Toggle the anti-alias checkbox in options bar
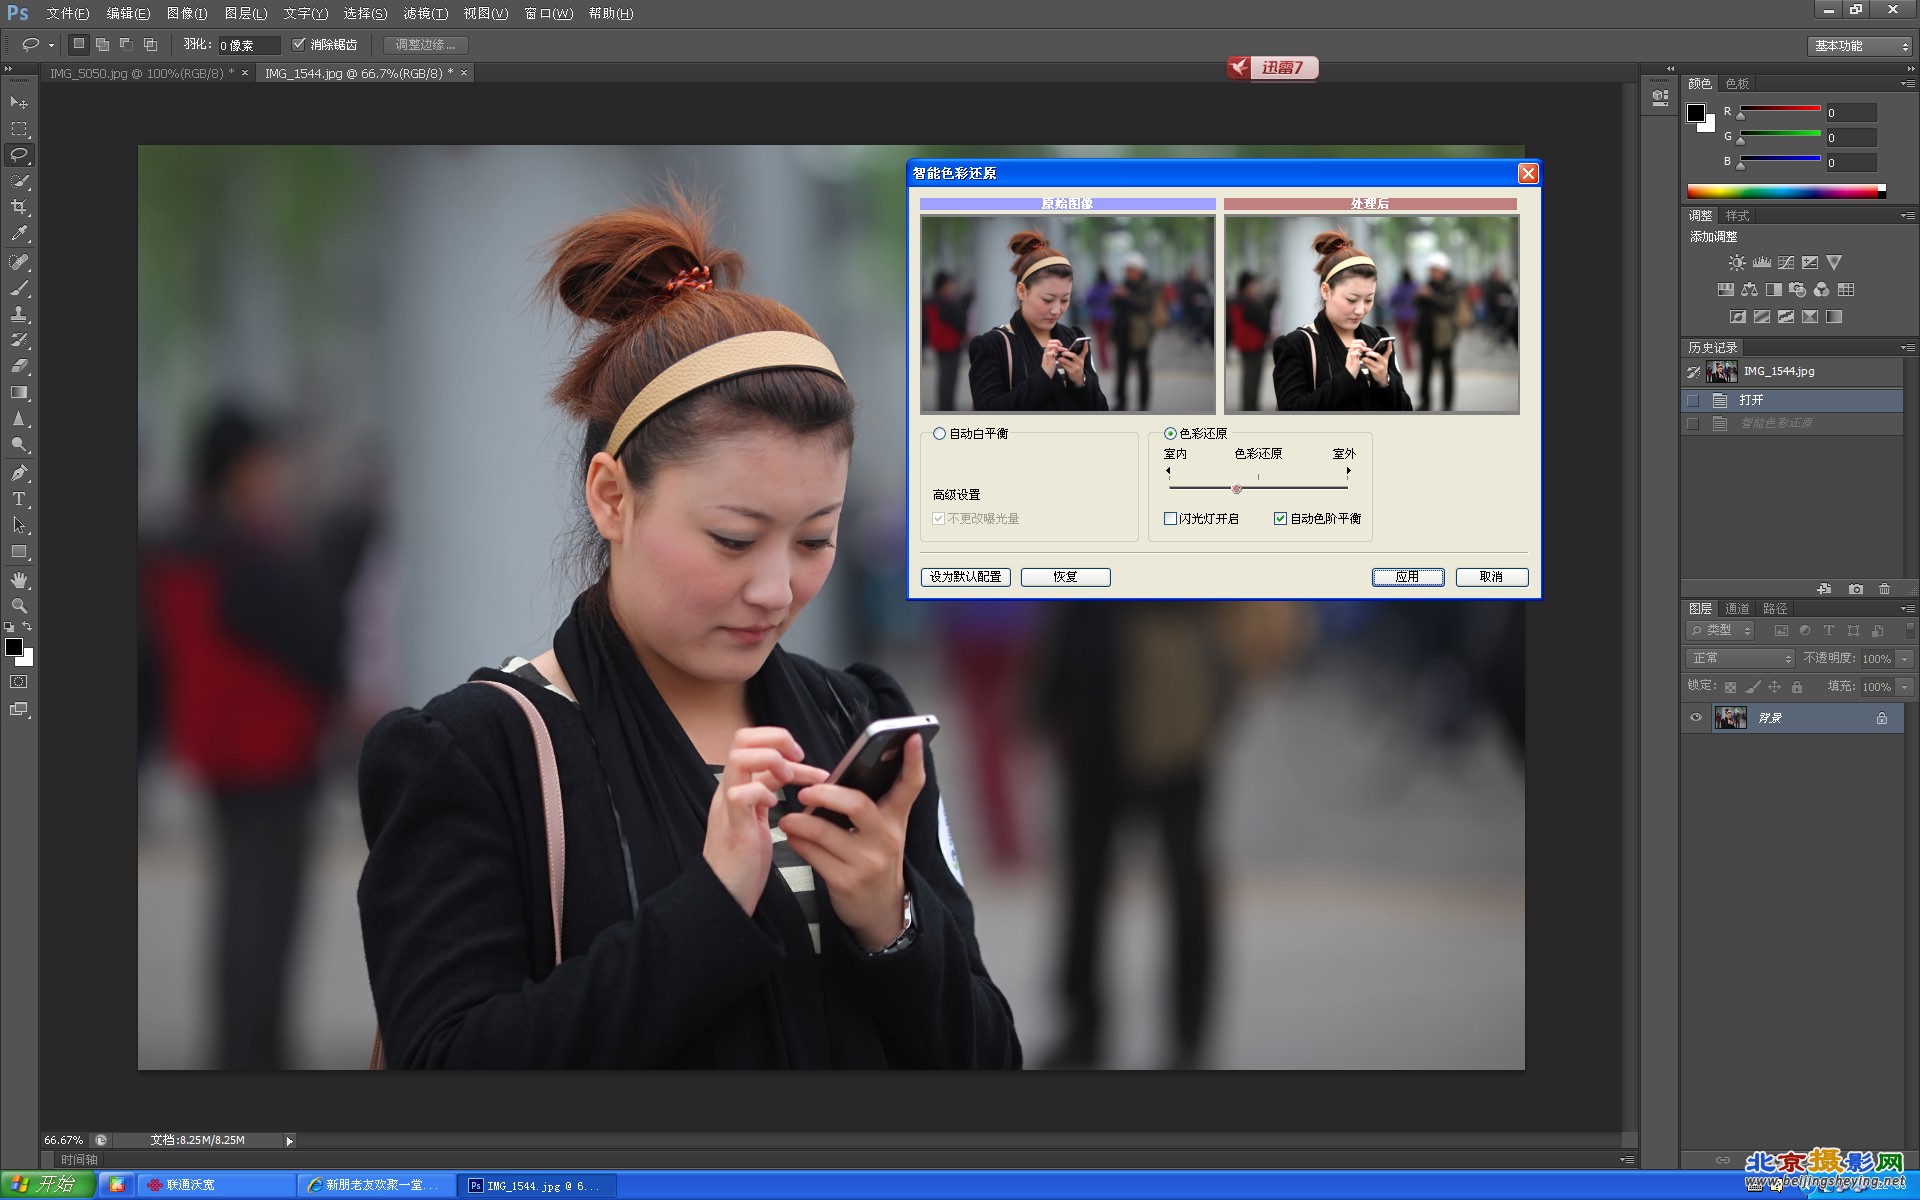Image resolution: width=1920 pixels, height=1200 pixels. coord(298,44)
